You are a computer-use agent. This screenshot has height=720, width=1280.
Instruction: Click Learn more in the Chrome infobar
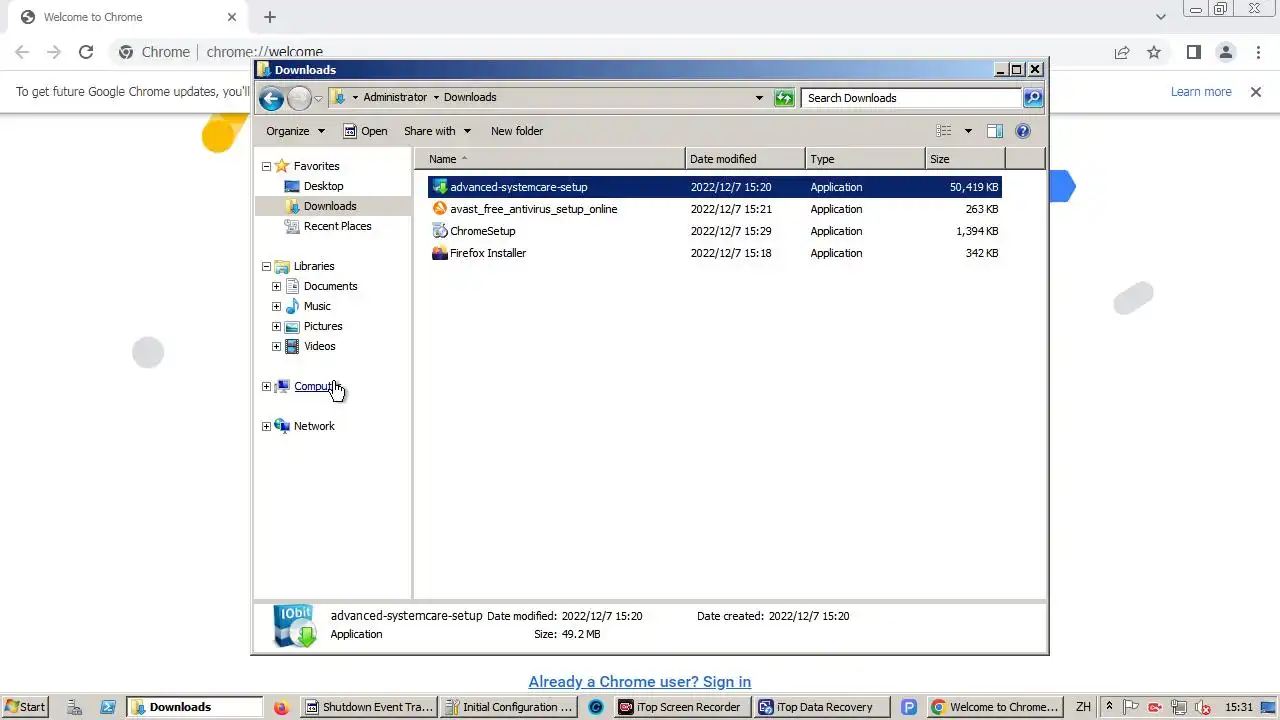pyautogui.click(x=1201, y=92)
